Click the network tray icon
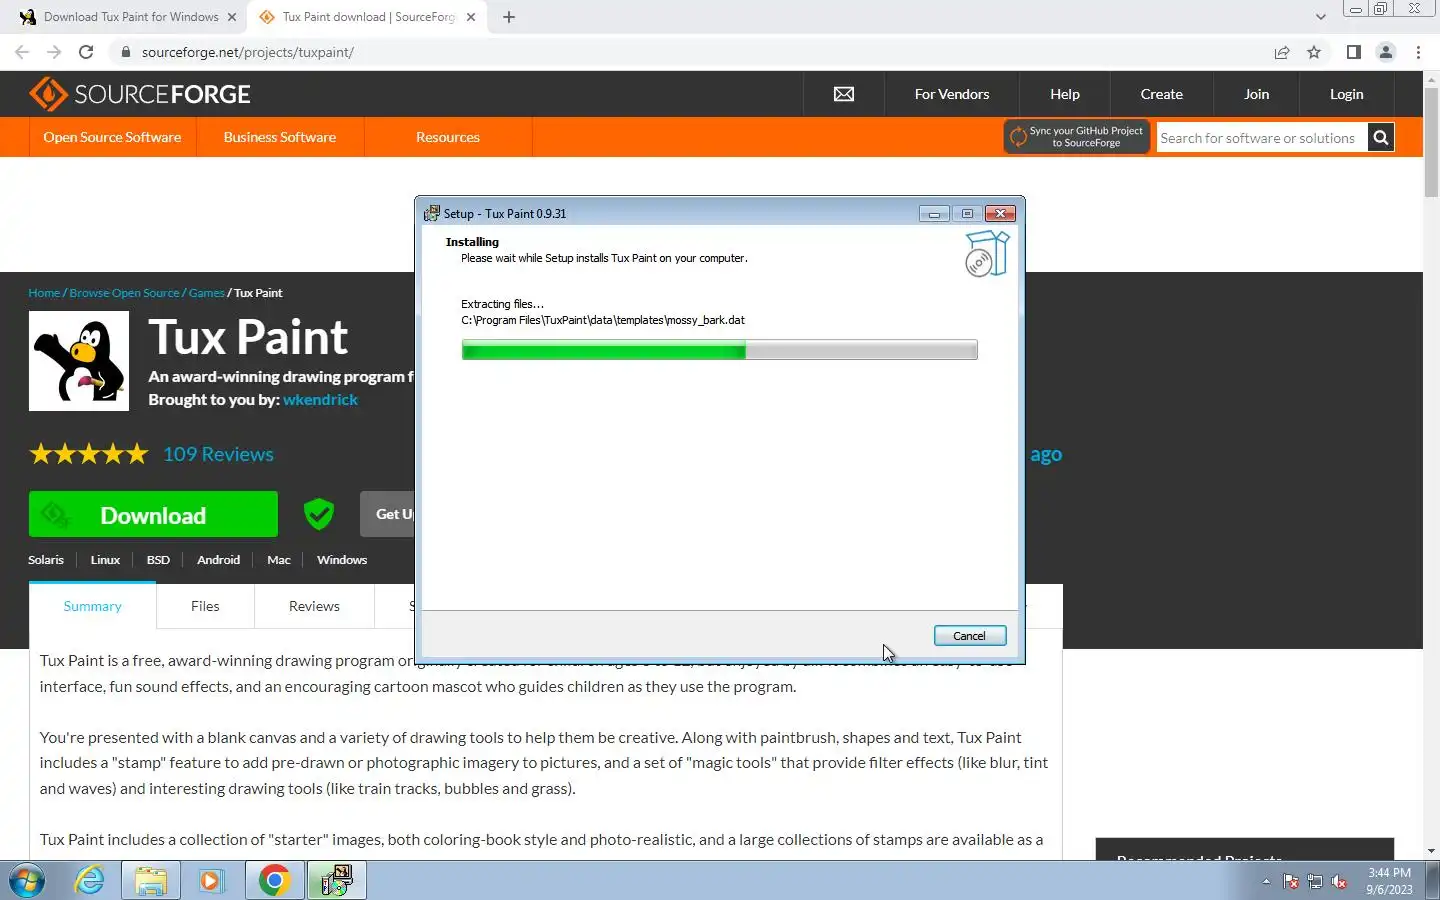The width and height of the screenshot is (1440, 900). tap(1315, 882)
